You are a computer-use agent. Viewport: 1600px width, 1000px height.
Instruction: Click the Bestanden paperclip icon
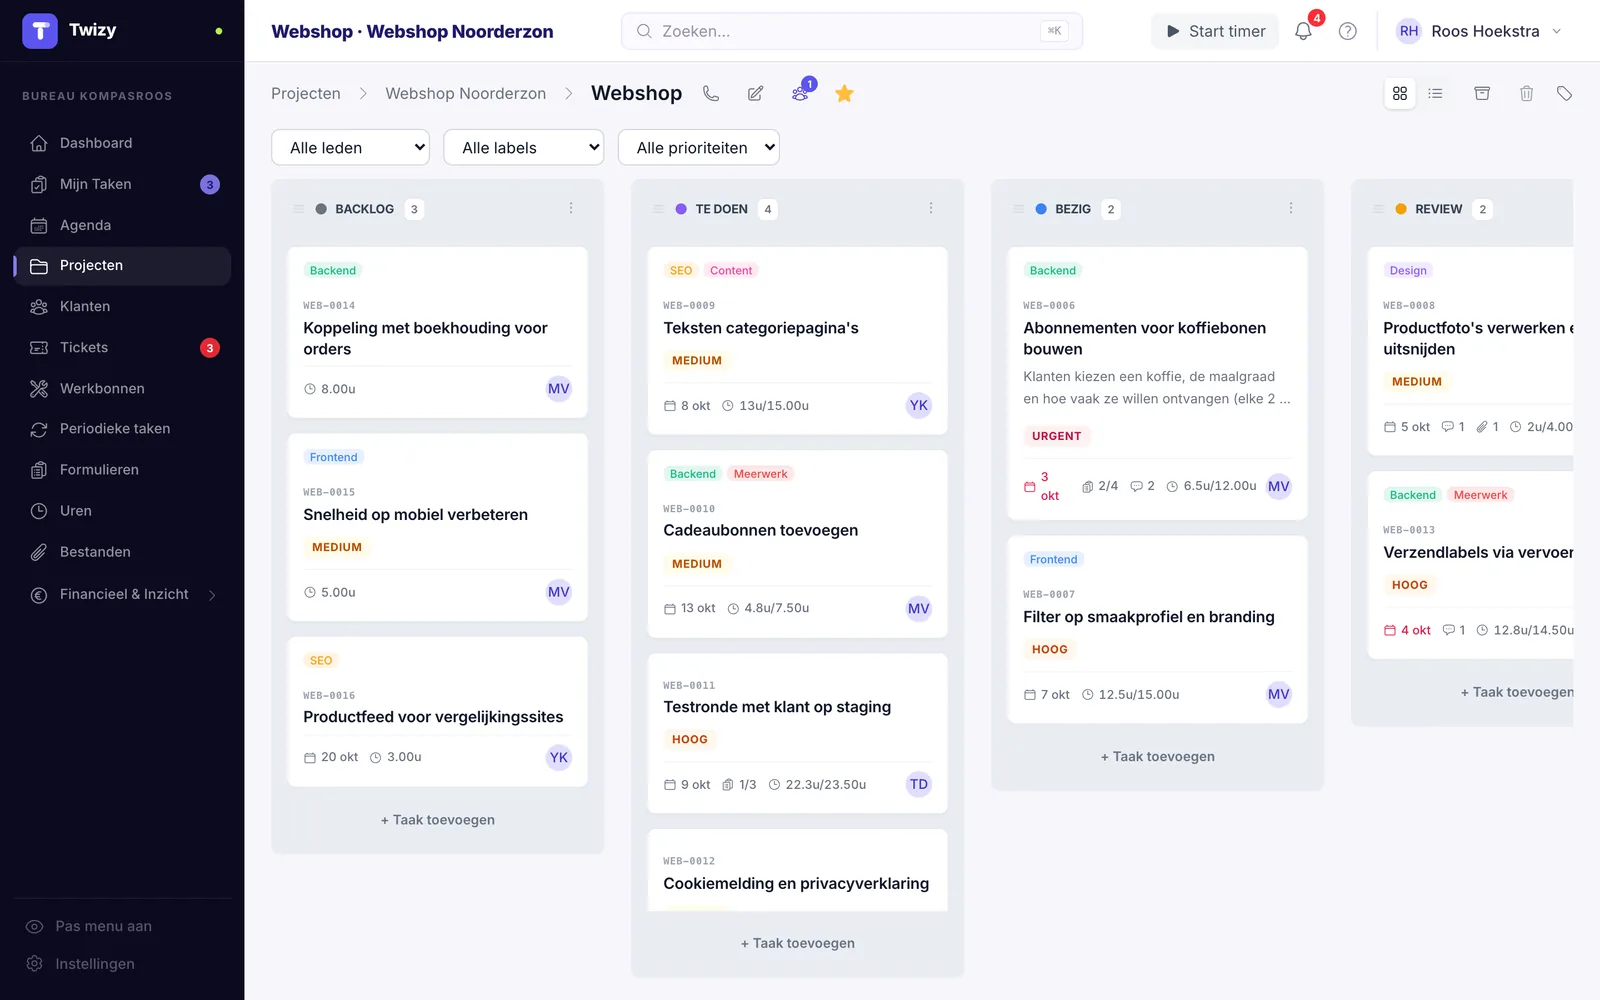coord(39,552)
